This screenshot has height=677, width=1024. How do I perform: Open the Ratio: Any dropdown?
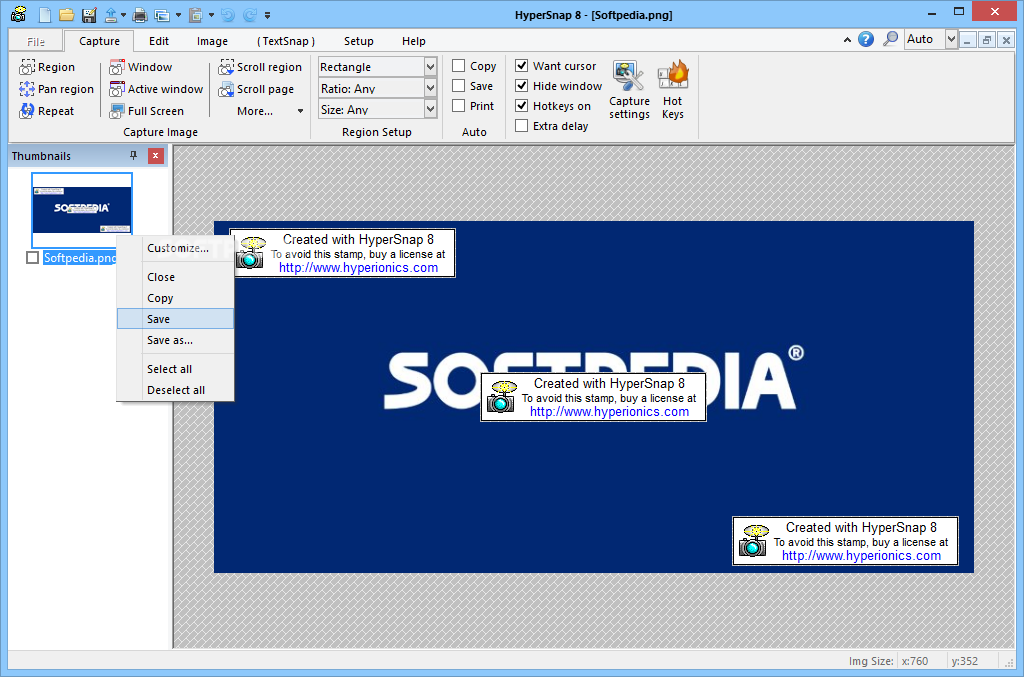430,88
